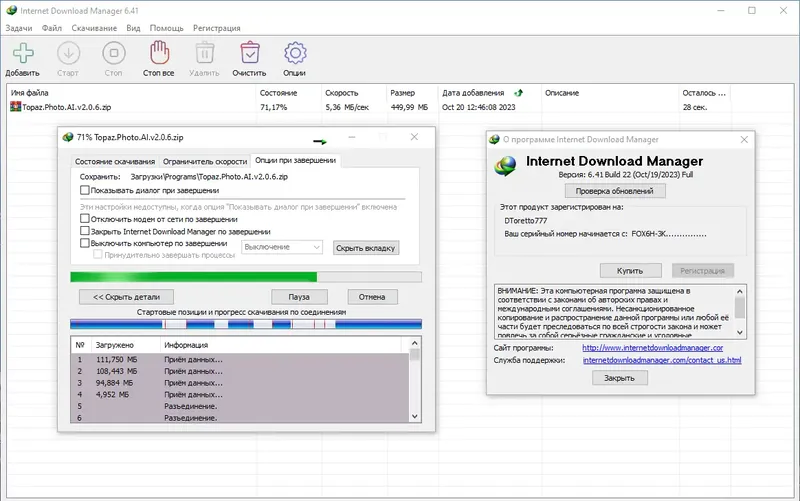Image resolution: width=800 pixels, height=501 pixels.
Task: Select connection row with 4,952 МБ
Action: click(x=240, y=395)
